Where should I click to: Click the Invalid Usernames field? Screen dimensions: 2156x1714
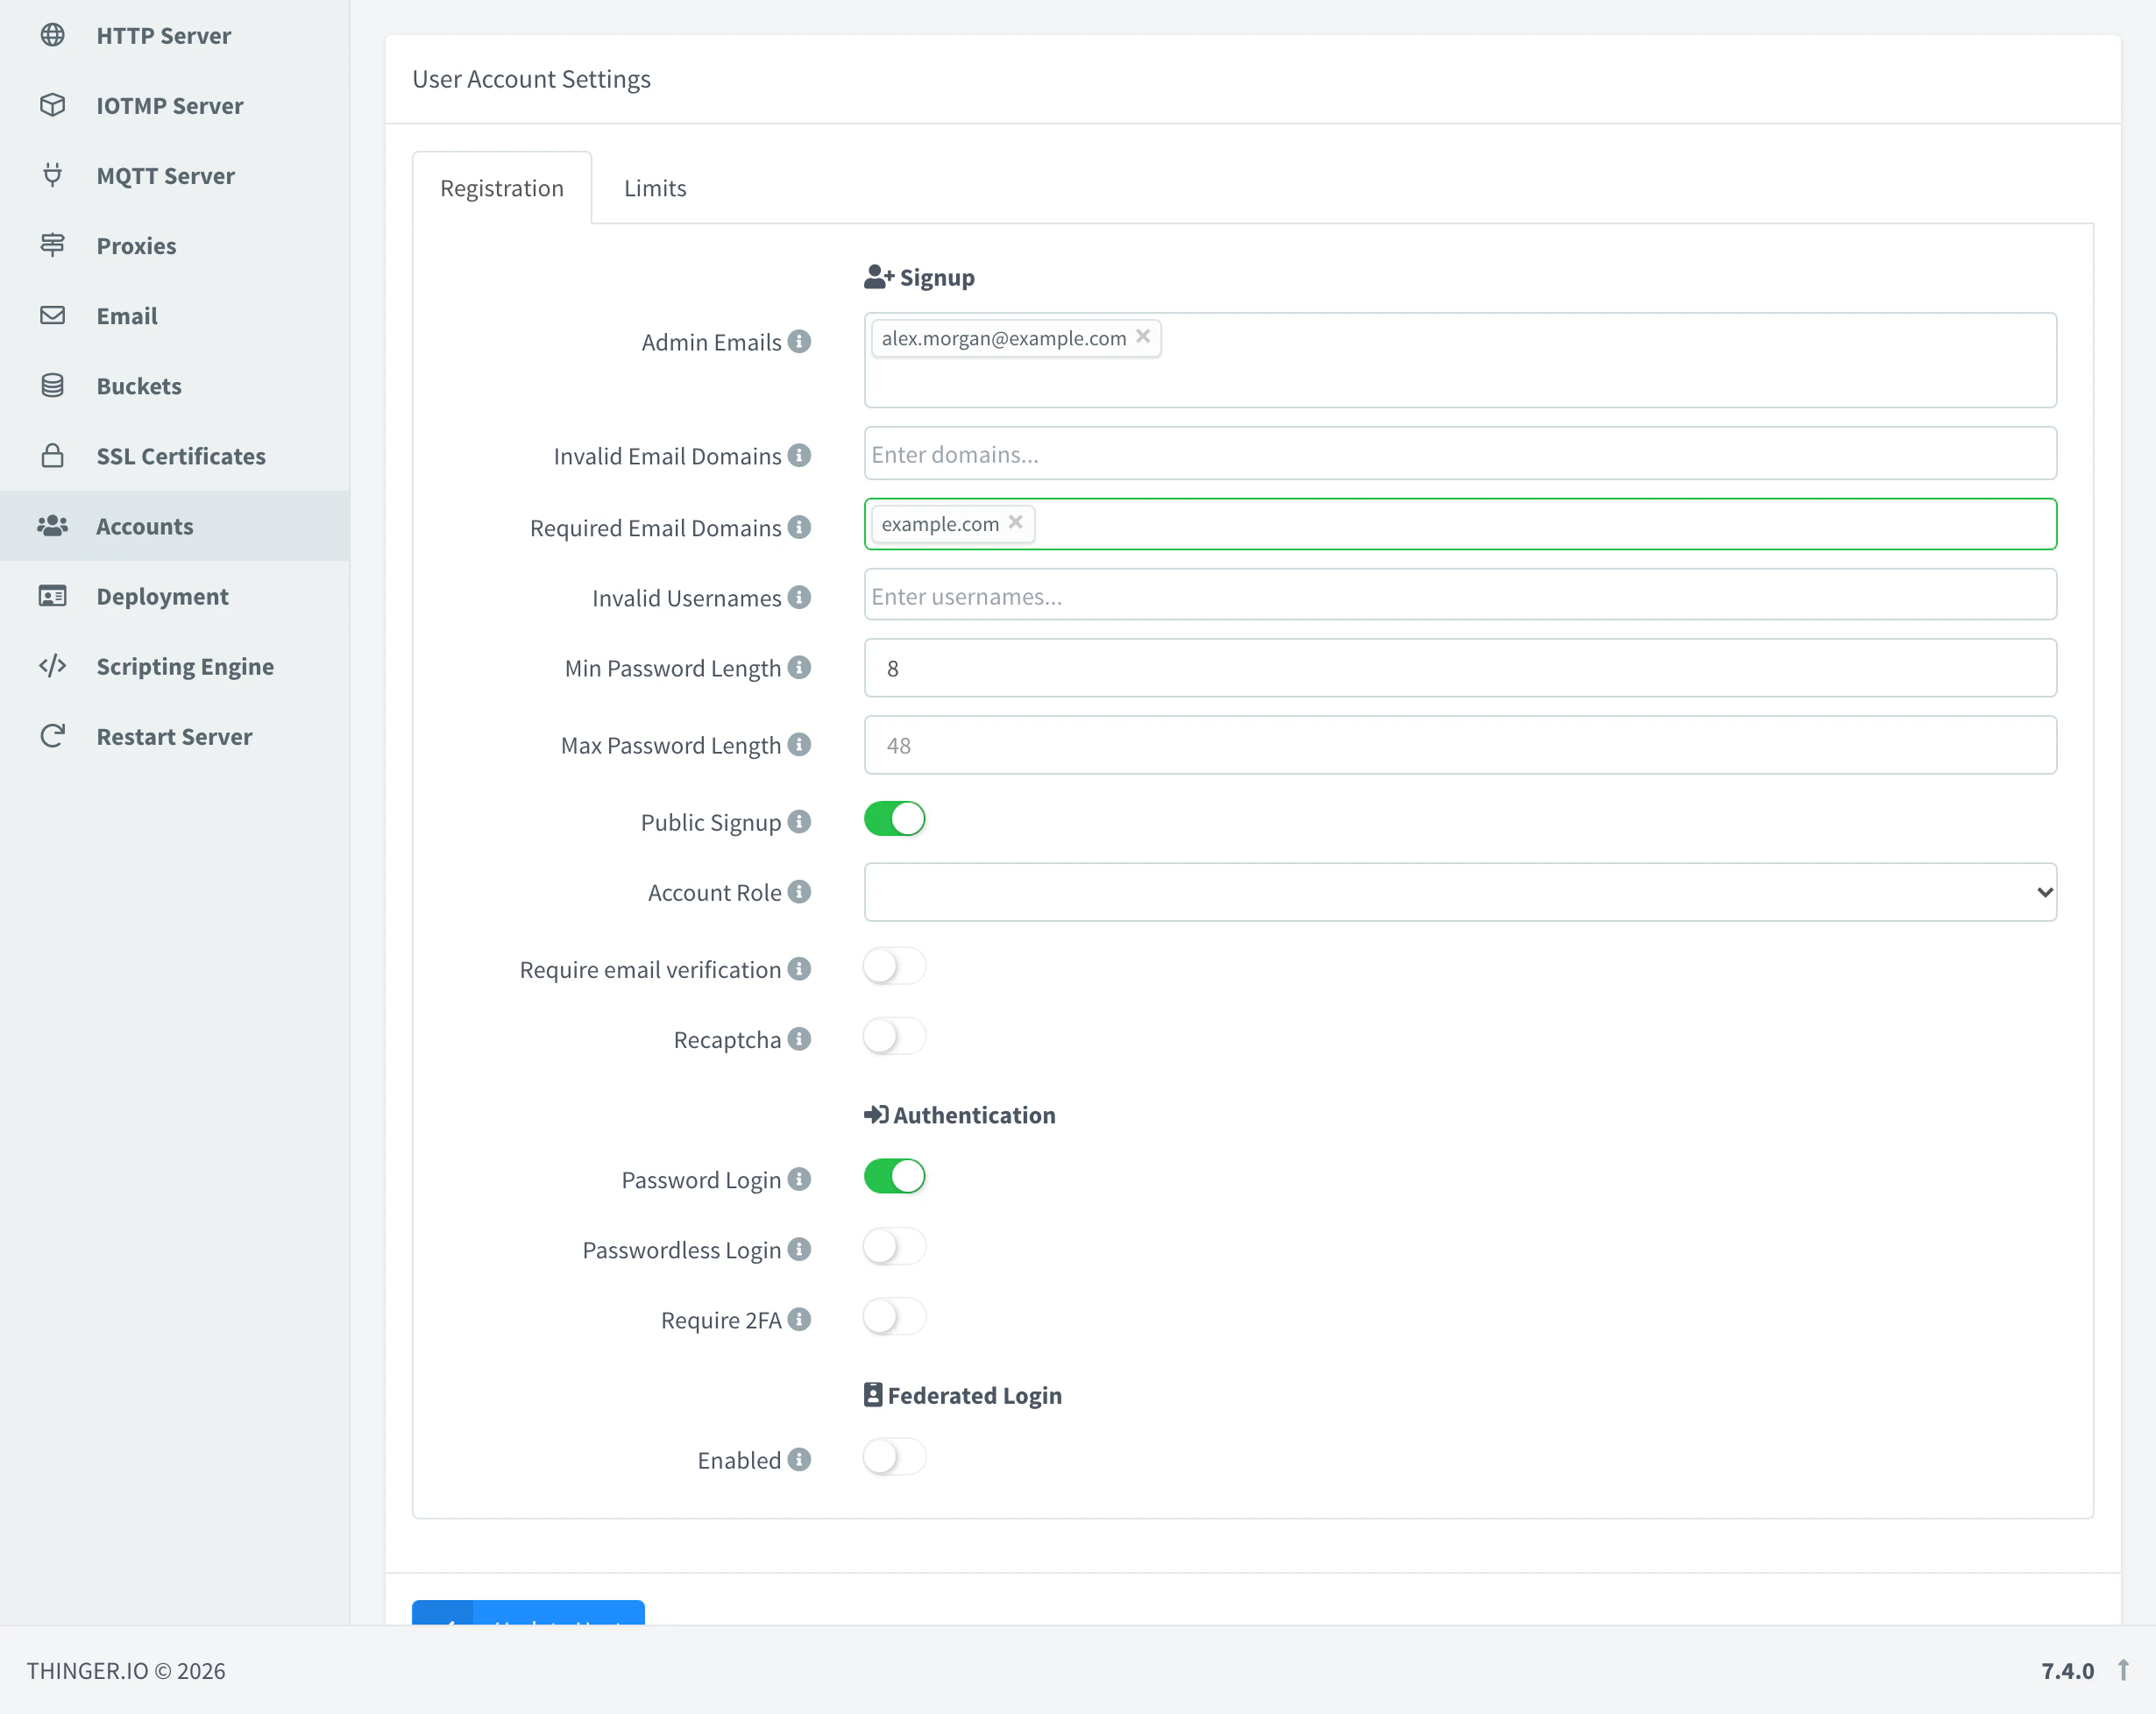tap(1460, 596)
